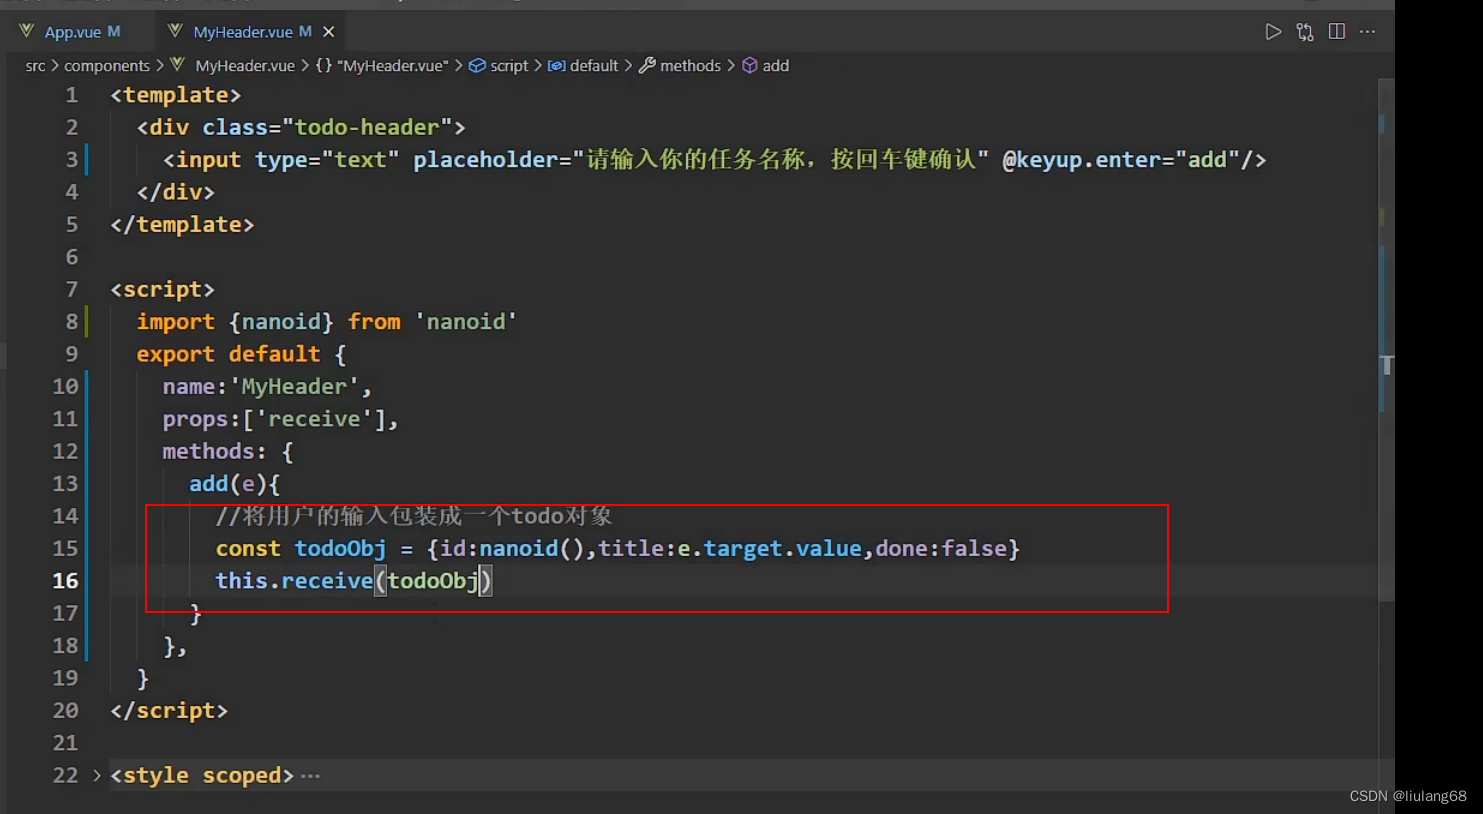Click e.target.value on line 15
The width and height of the screenshot is (1483, 814).
click(x=770, y=549)
